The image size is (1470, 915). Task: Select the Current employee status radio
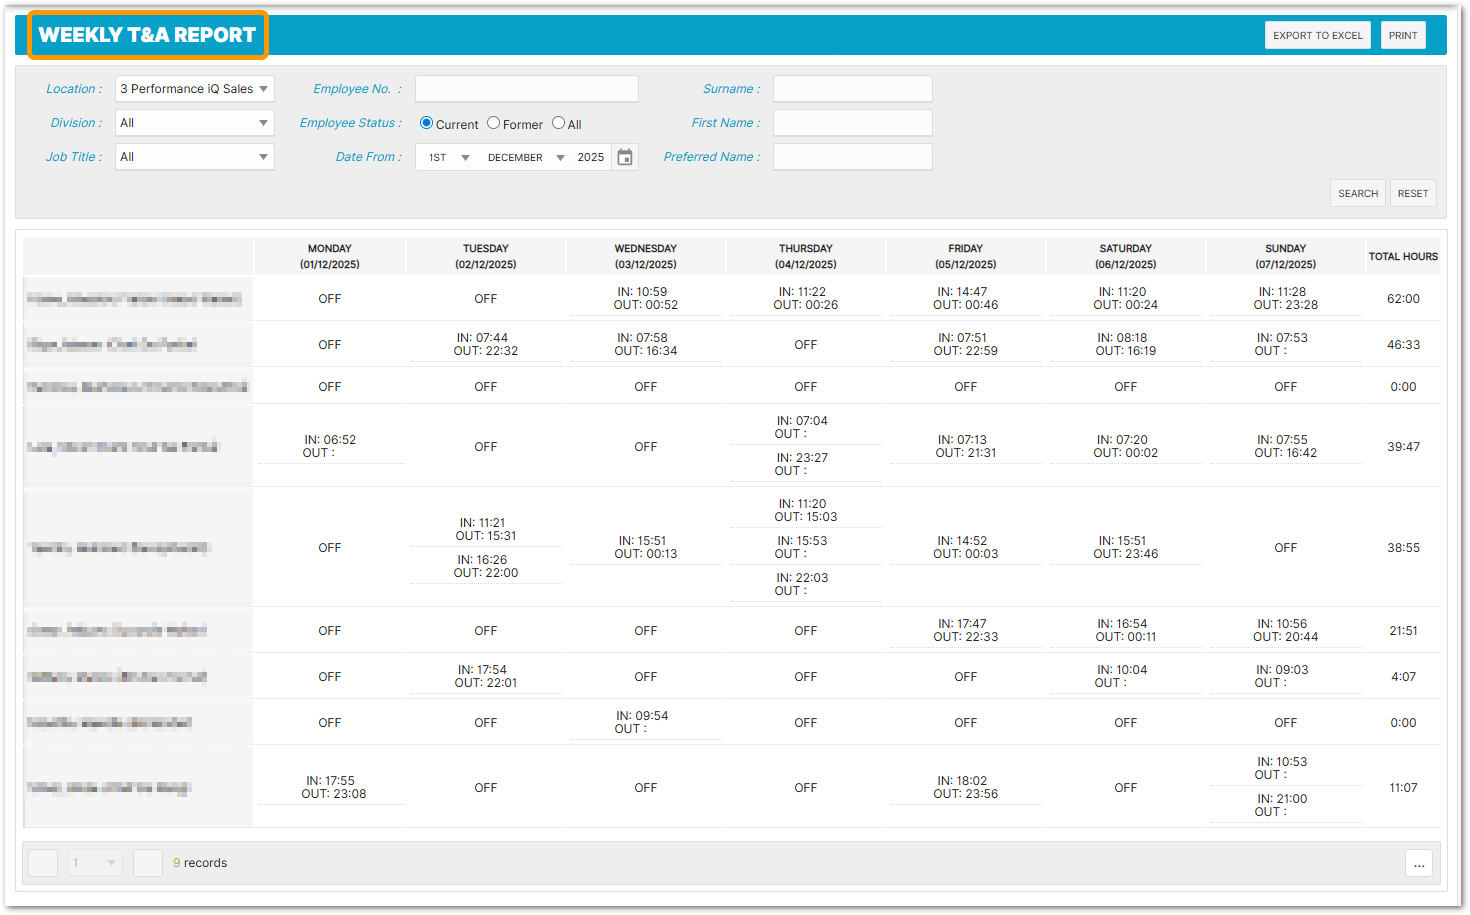(427, 123)
